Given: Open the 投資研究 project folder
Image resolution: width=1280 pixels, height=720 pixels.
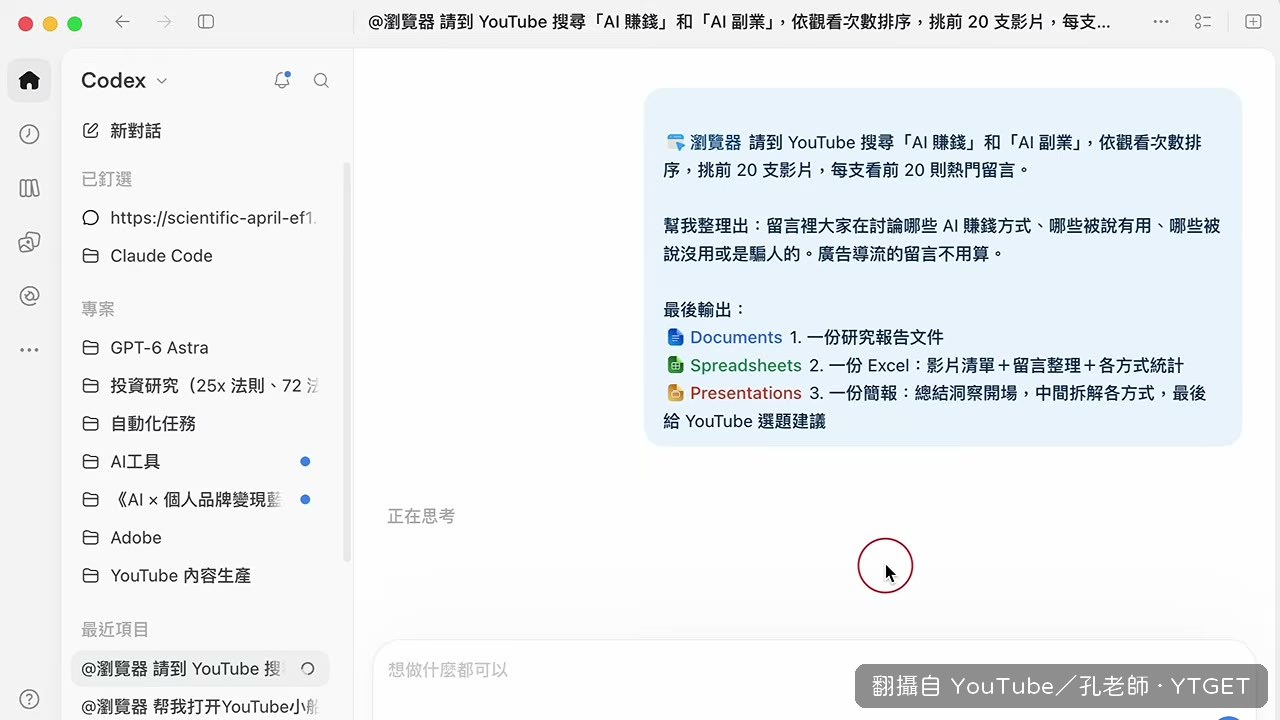Looking at the screenshot, I should click(201, 386).
